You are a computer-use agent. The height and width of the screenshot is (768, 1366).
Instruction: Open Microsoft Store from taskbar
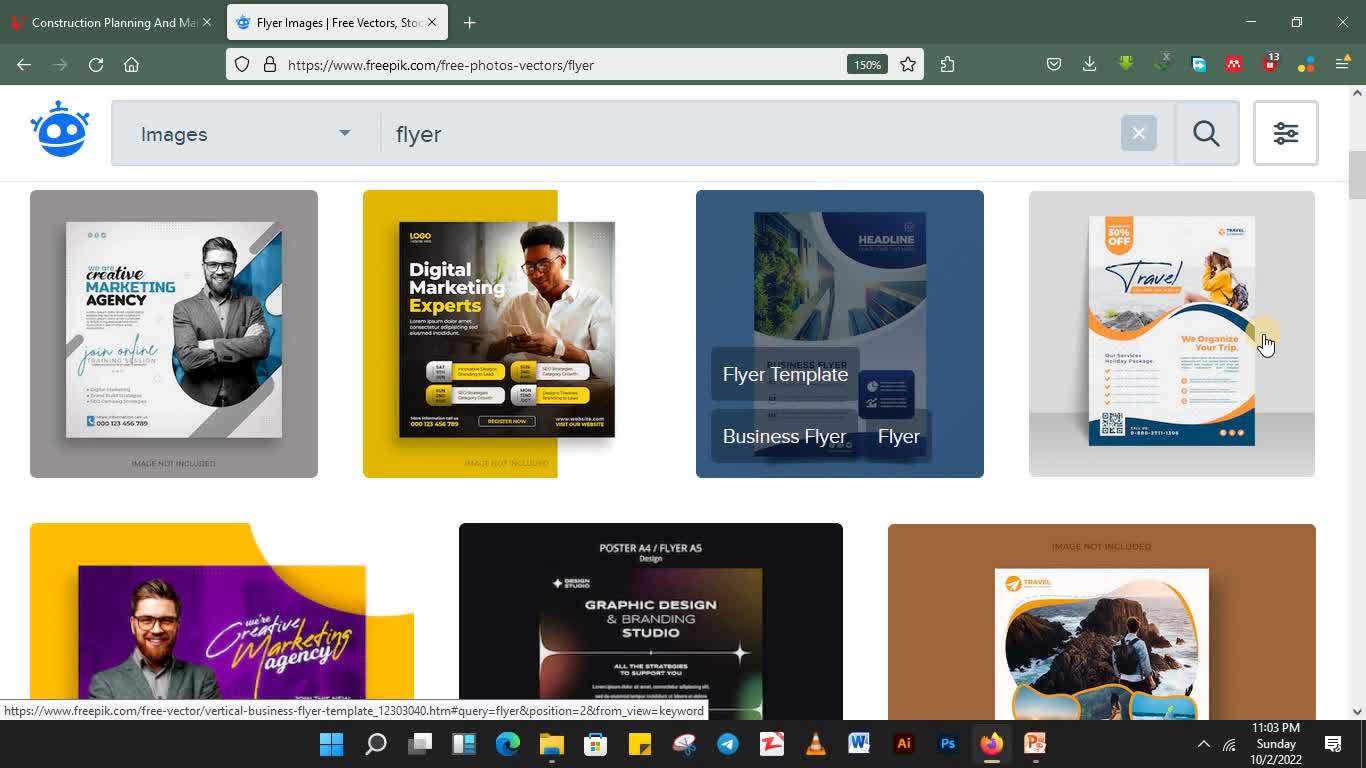point(596,744)
